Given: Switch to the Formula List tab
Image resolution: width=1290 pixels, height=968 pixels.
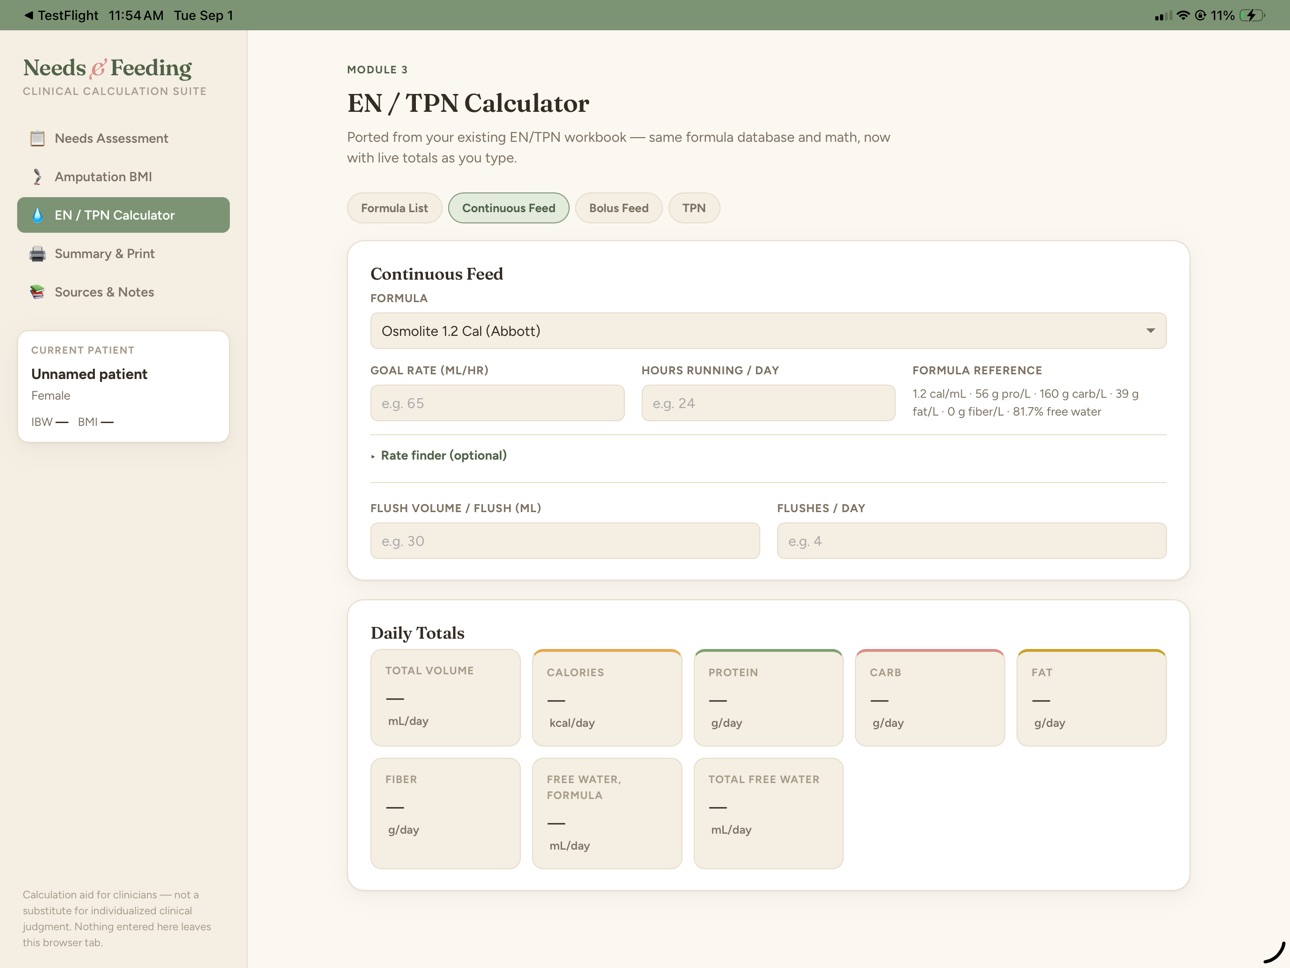Looking at the screenshot, I should tap(394, 208).
